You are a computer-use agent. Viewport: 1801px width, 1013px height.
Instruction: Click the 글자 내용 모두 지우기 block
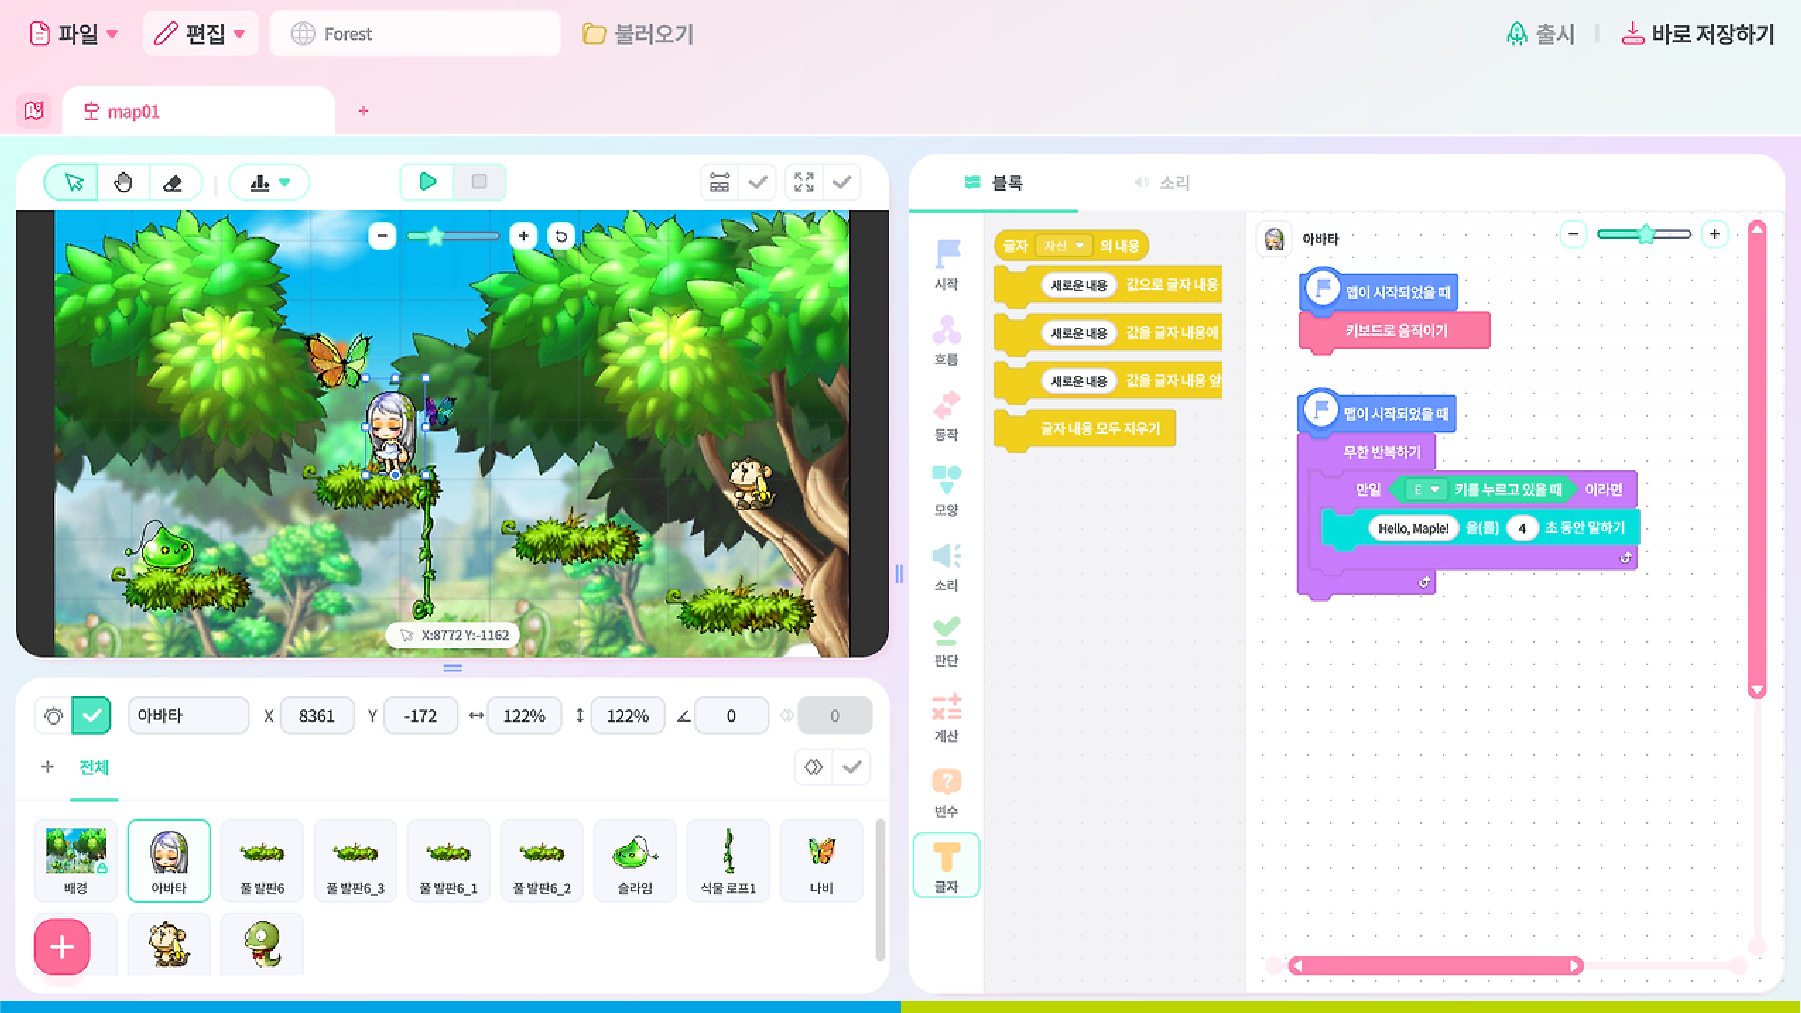(x=1086, y=429)
